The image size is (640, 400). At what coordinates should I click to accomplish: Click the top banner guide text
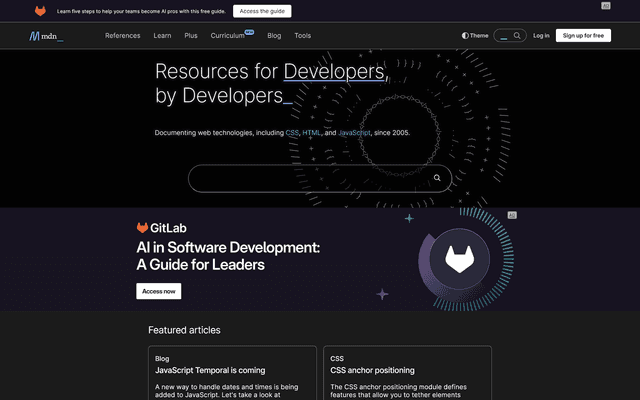pyautogui.click(x=141, y=11)
